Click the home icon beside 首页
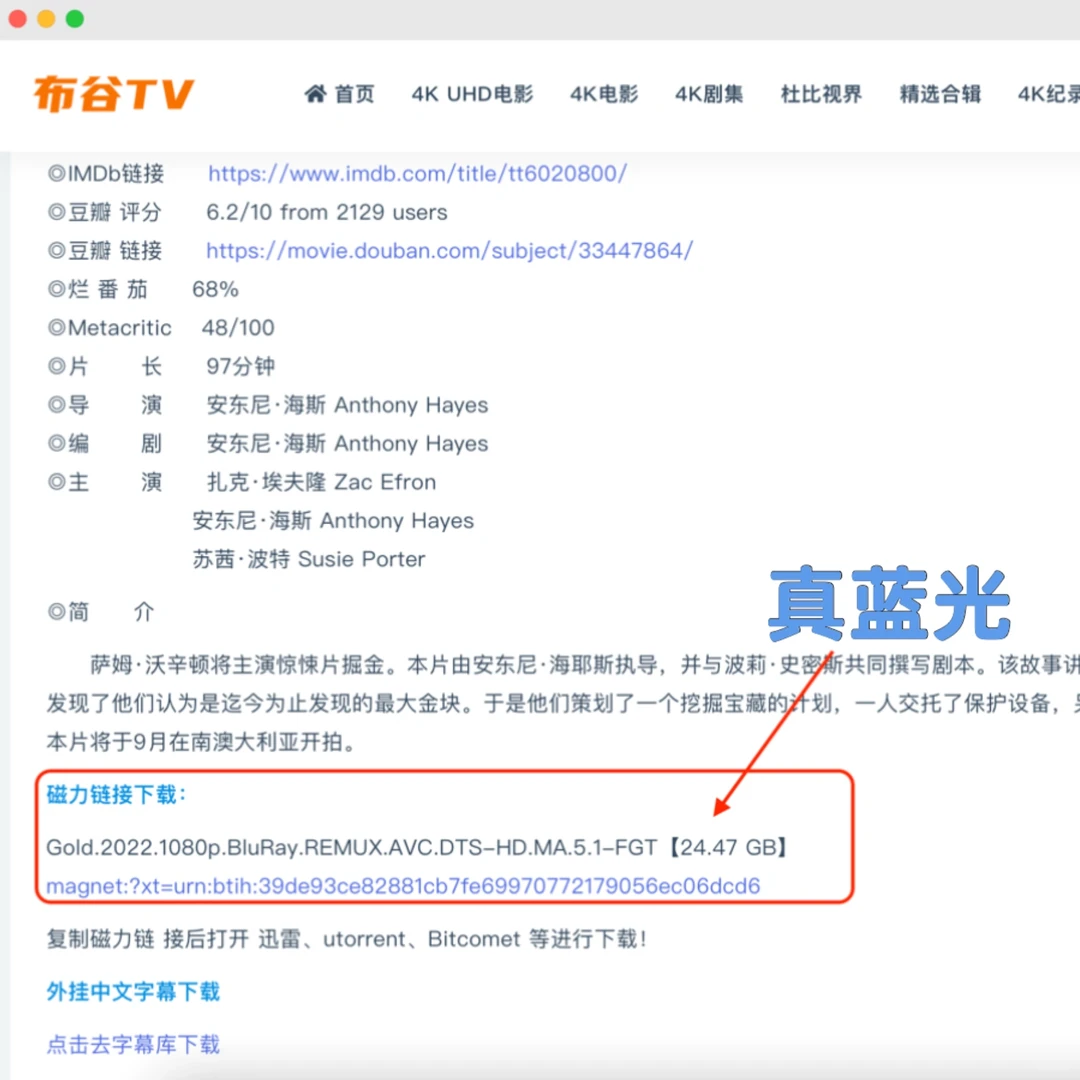 tap(315, 93)
